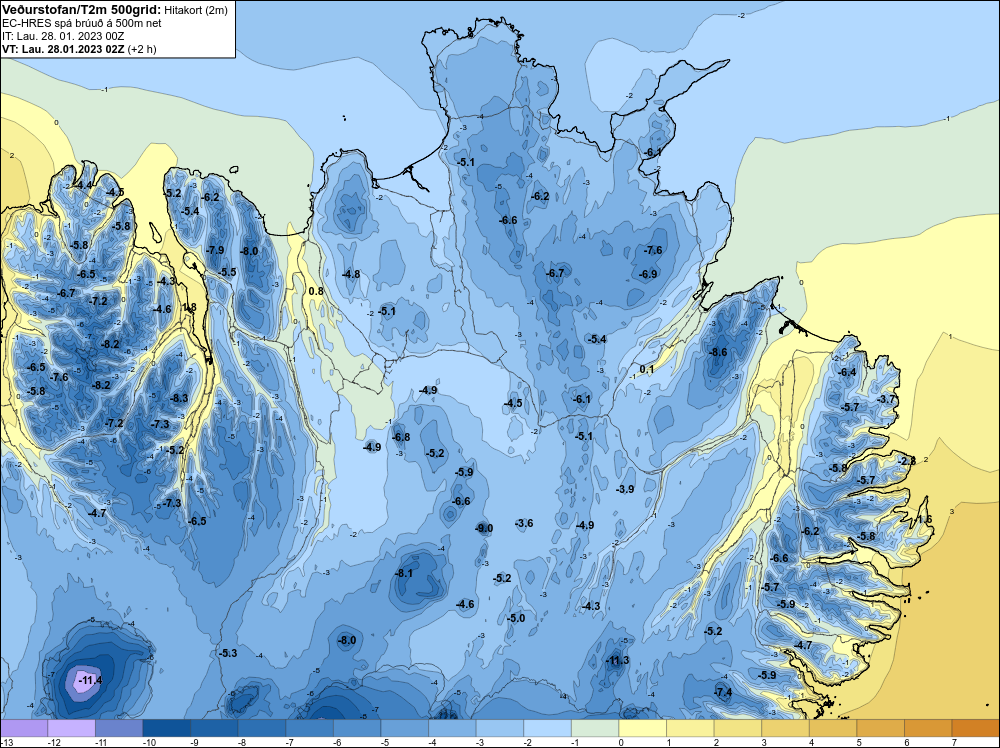
Task: Click the 'IT: Lau. 28. 01. 2023 00Z' line
Action: point(63,36)
